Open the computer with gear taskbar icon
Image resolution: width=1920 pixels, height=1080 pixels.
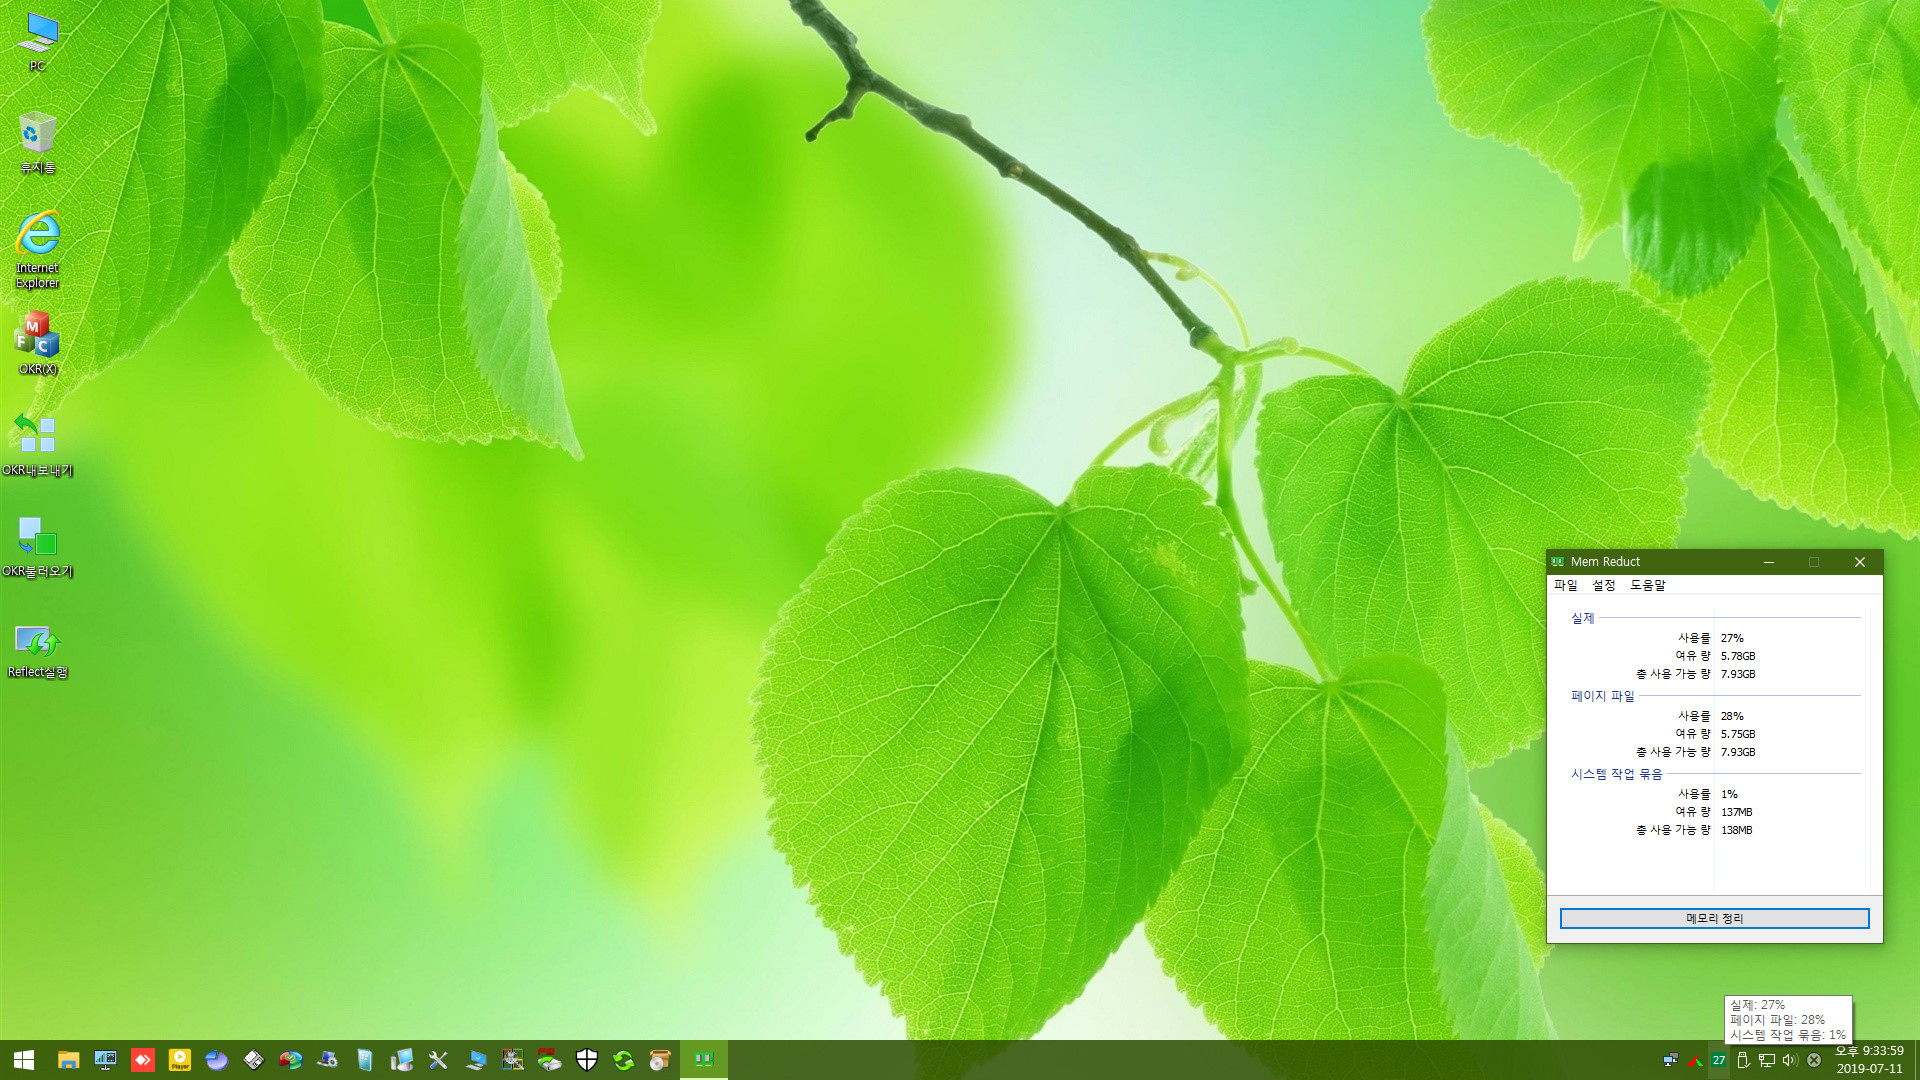click(x=328, y=1060)
